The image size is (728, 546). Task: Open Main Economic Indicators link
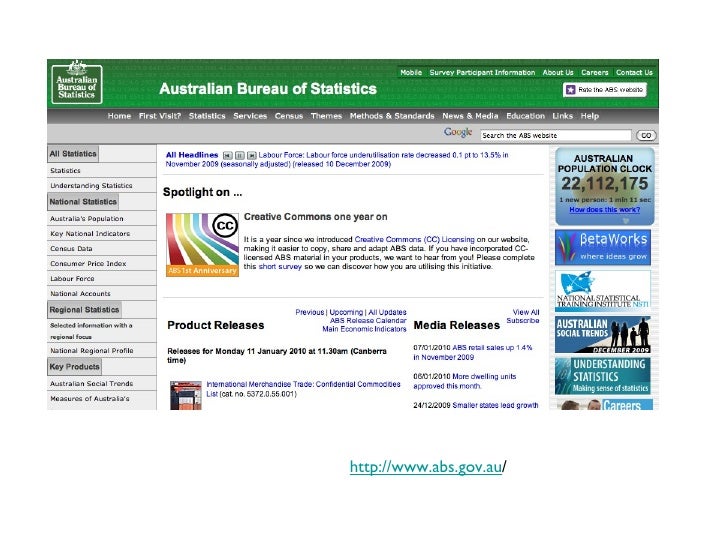pos(364,329)
